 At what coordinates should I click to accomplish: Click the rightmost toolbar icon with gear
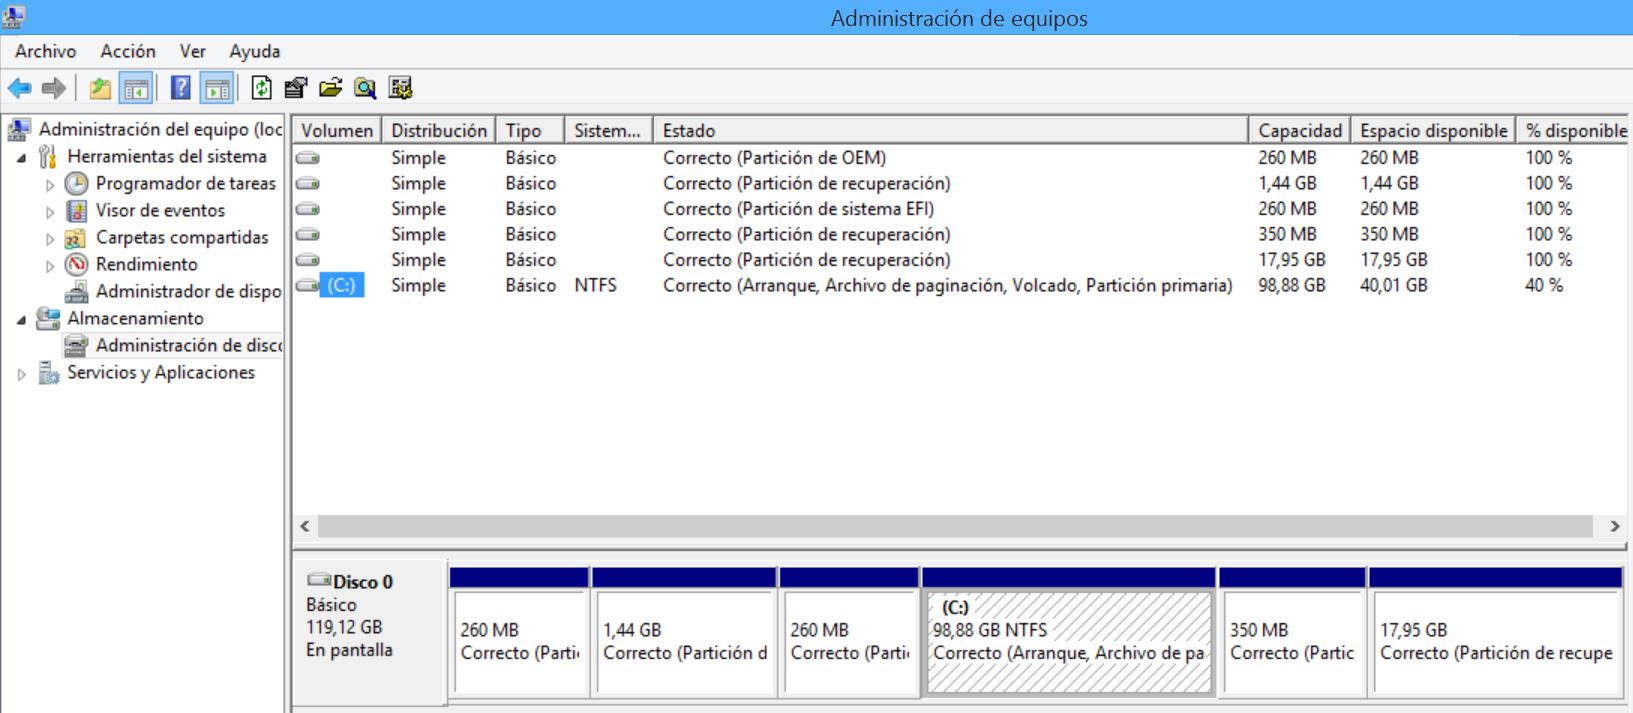click(x=400, y=88)
